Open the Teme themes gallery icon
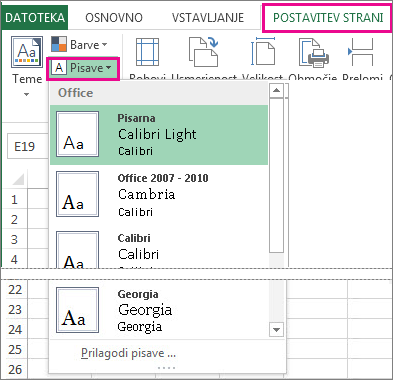 (27, 52)
